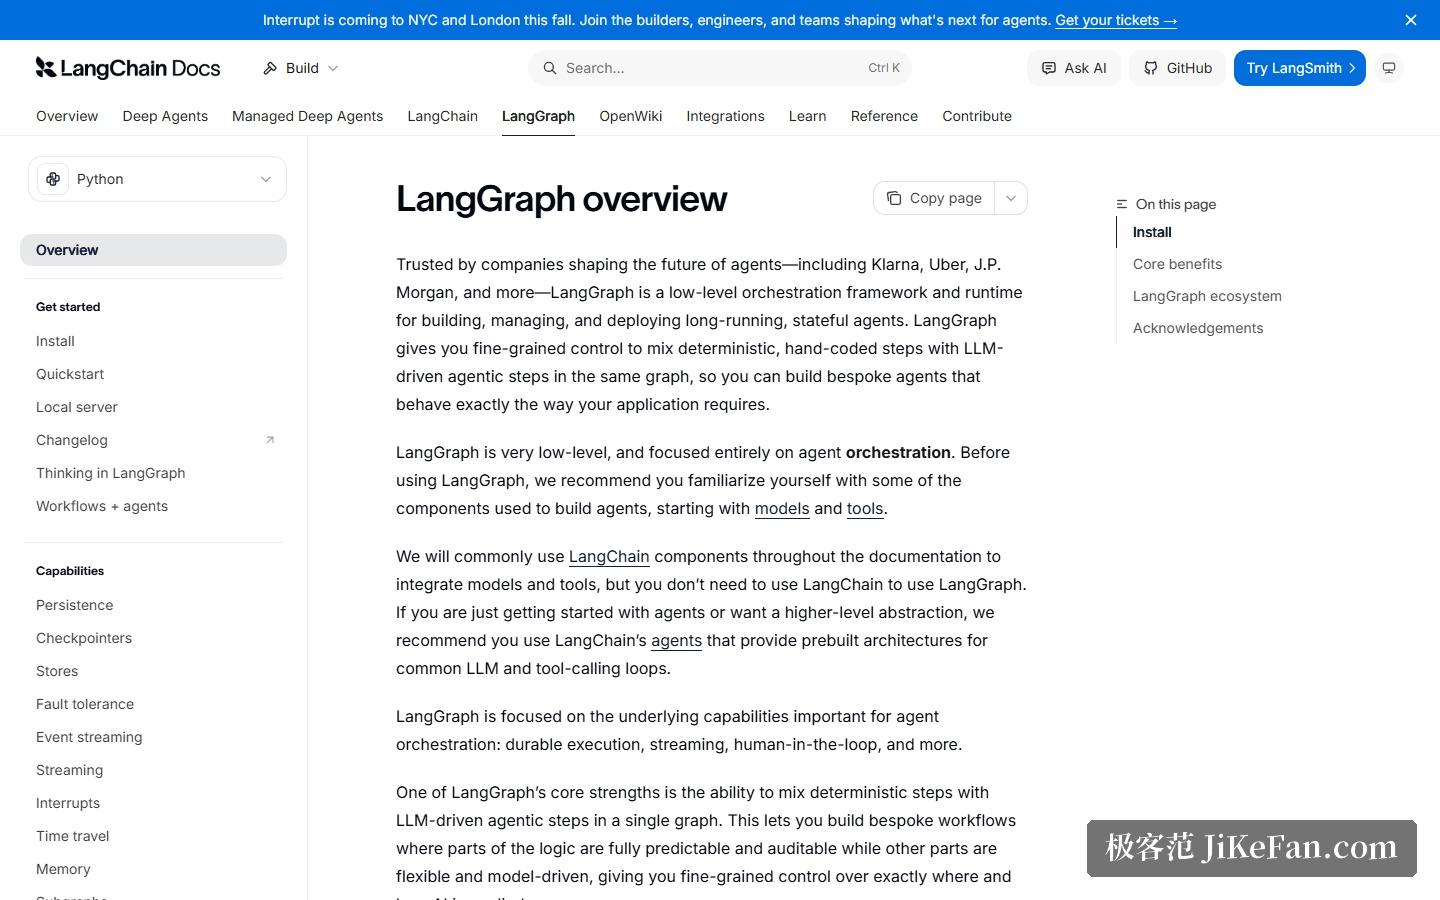Open the GitHub button

tap(1177, 68)
